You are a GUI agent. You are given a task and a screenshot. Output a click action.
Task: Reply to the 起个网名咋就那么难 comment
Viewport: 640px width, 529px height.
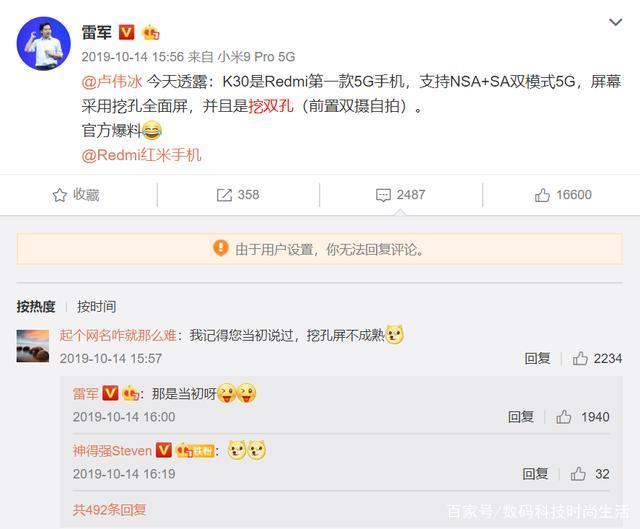[x=537, y=358]
